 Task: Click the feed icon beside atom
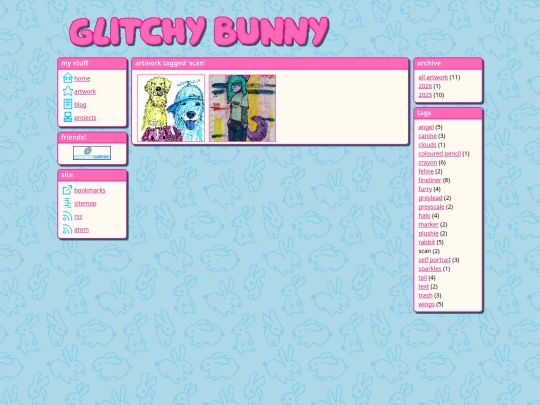click(x=68, y=229)
